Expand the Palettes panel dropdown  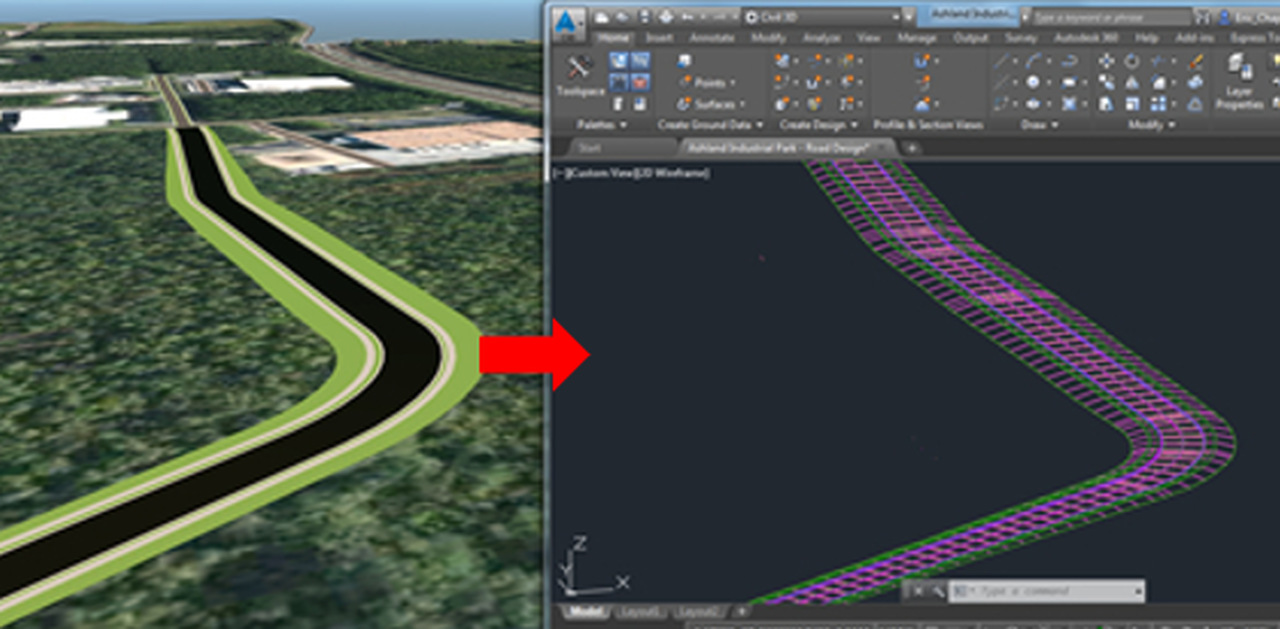(x=602, y=125)
